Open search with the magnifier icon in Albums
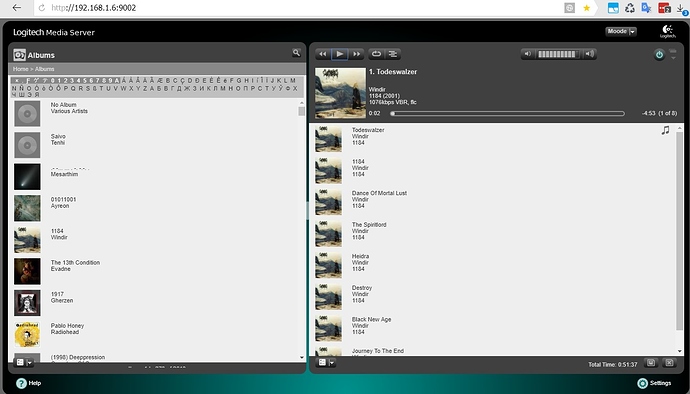This screenshot has width=690, height=394. (297, 53)
